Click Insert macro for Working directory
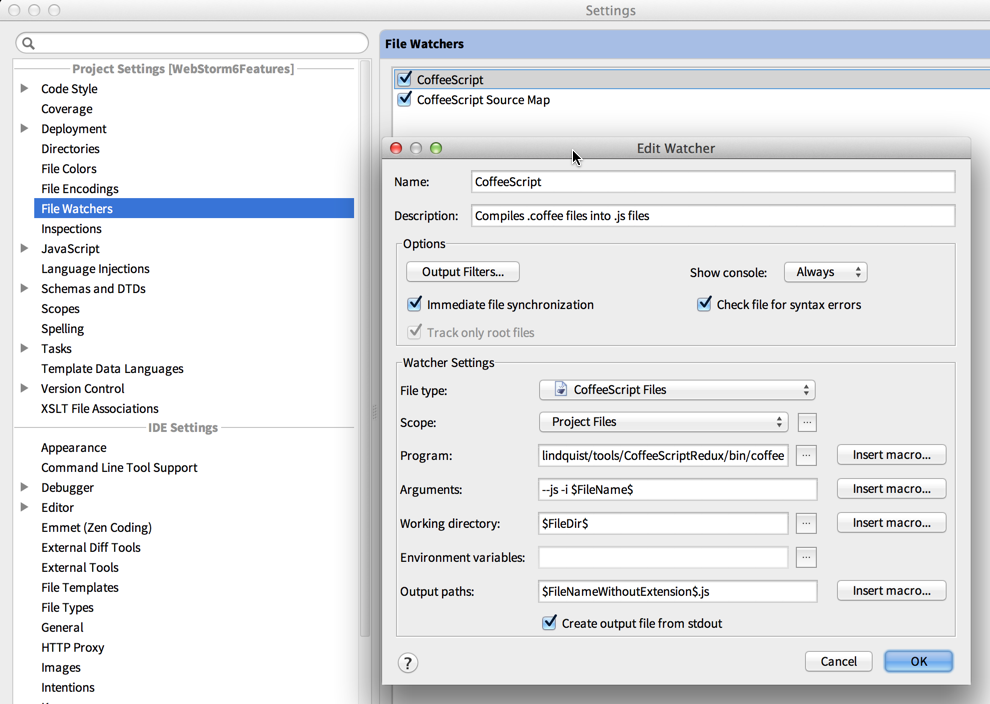990x704 pixels. click(892, 523)
